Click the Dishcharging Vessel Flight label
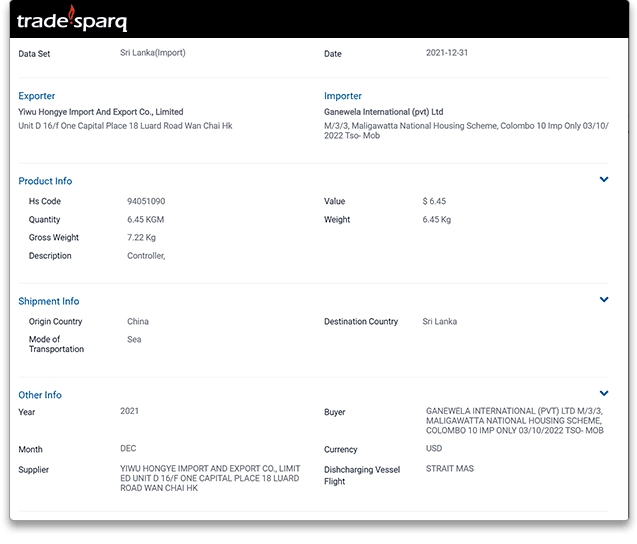Viewport: 637px width, 544px height. [x=362, y=475]
